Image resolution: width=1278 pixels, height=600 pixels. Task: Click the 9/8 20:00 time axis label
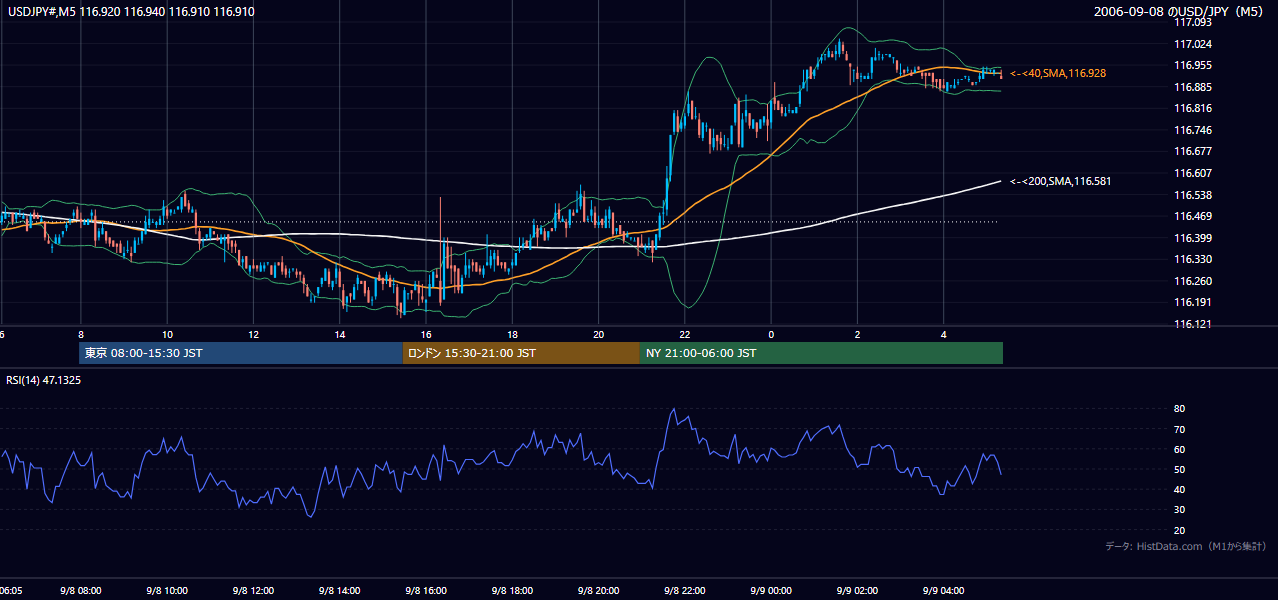pos(599,590)
